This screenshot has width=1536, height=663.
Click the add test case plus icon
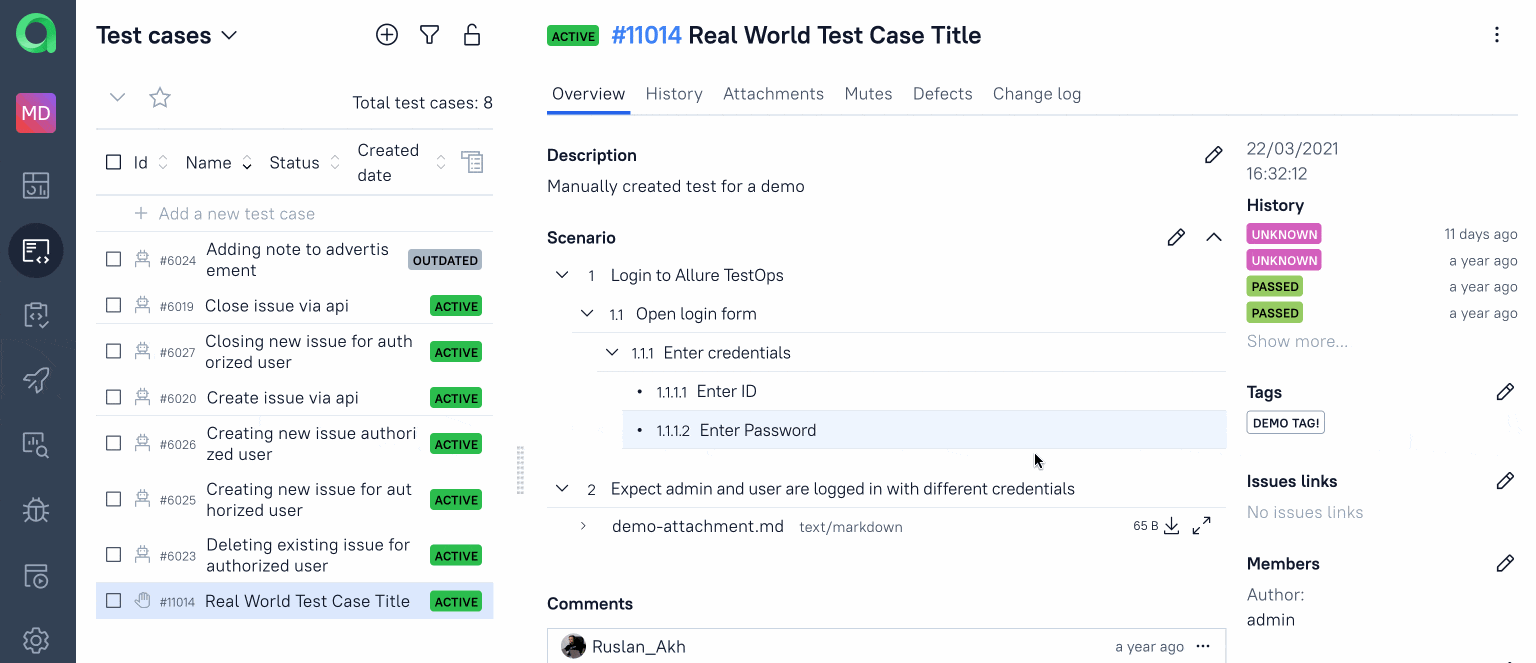tap(387, 35)
